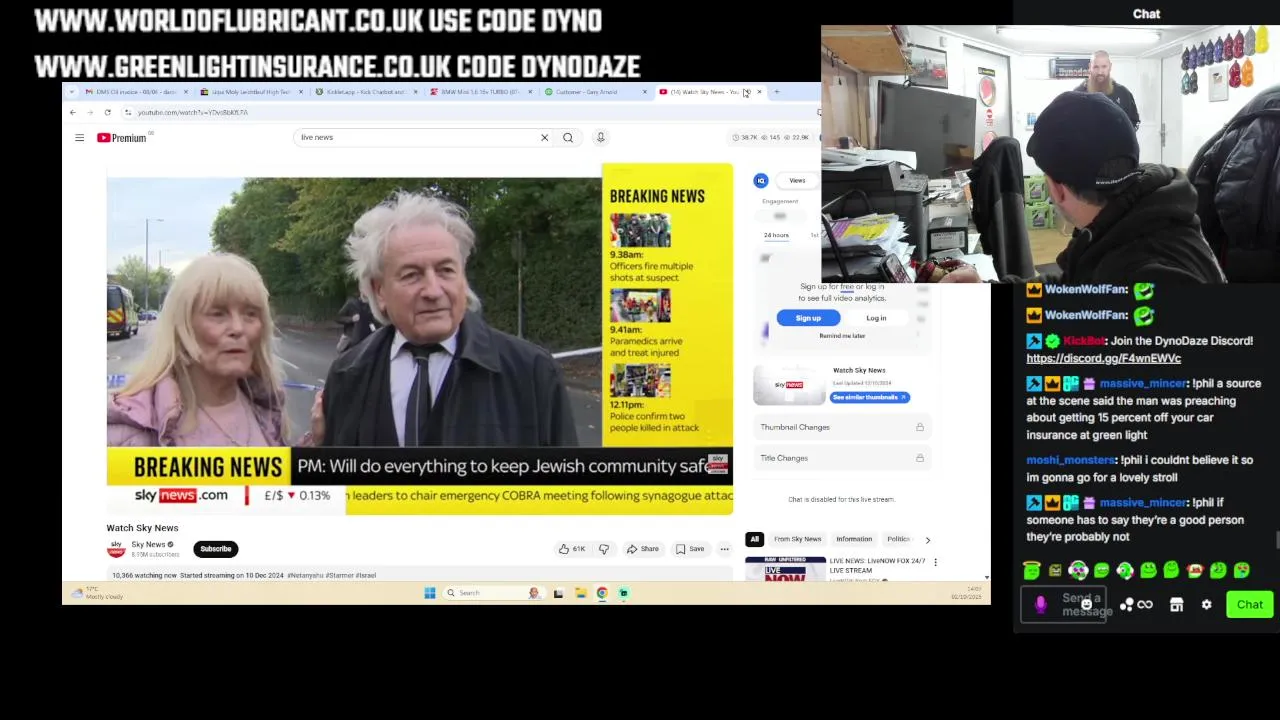Reload the page with the refresh icon
This screenshot has height=720, width=1280.
tap(107, 112)
